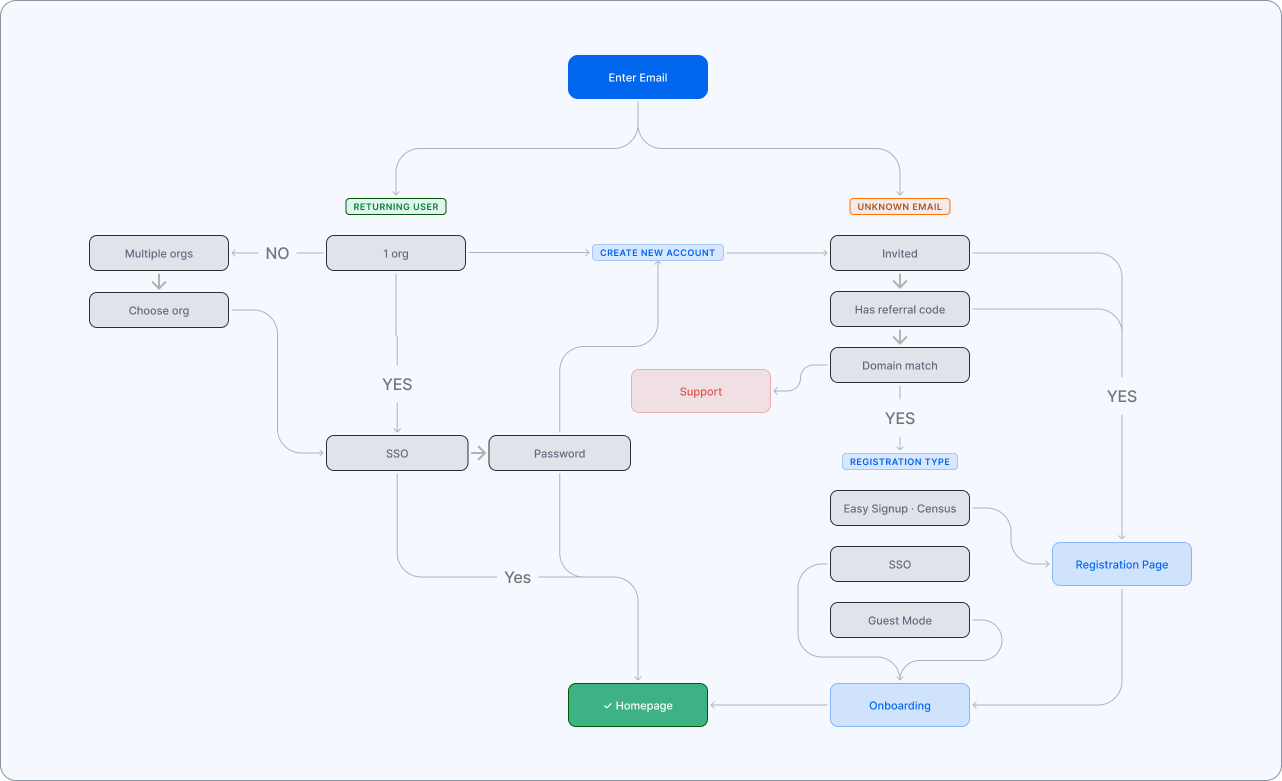Click the Create New Account label
Screen dimensions: 1282x781
[x=657, y=253]
